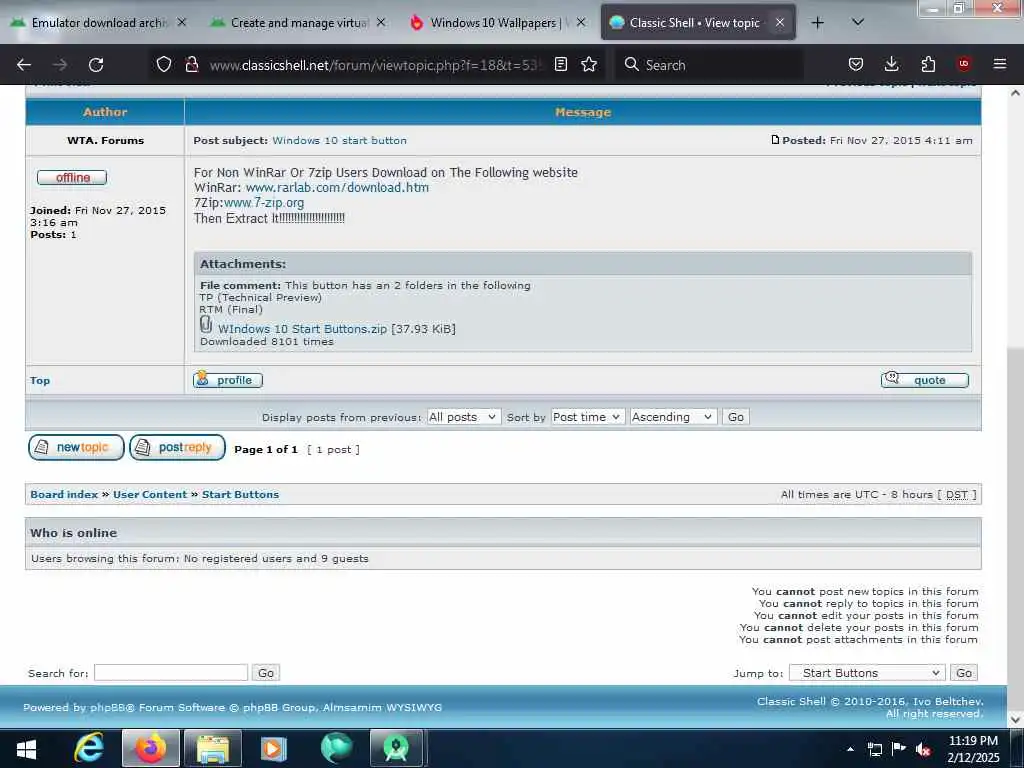Click the Search for input field

click(171, 673)
